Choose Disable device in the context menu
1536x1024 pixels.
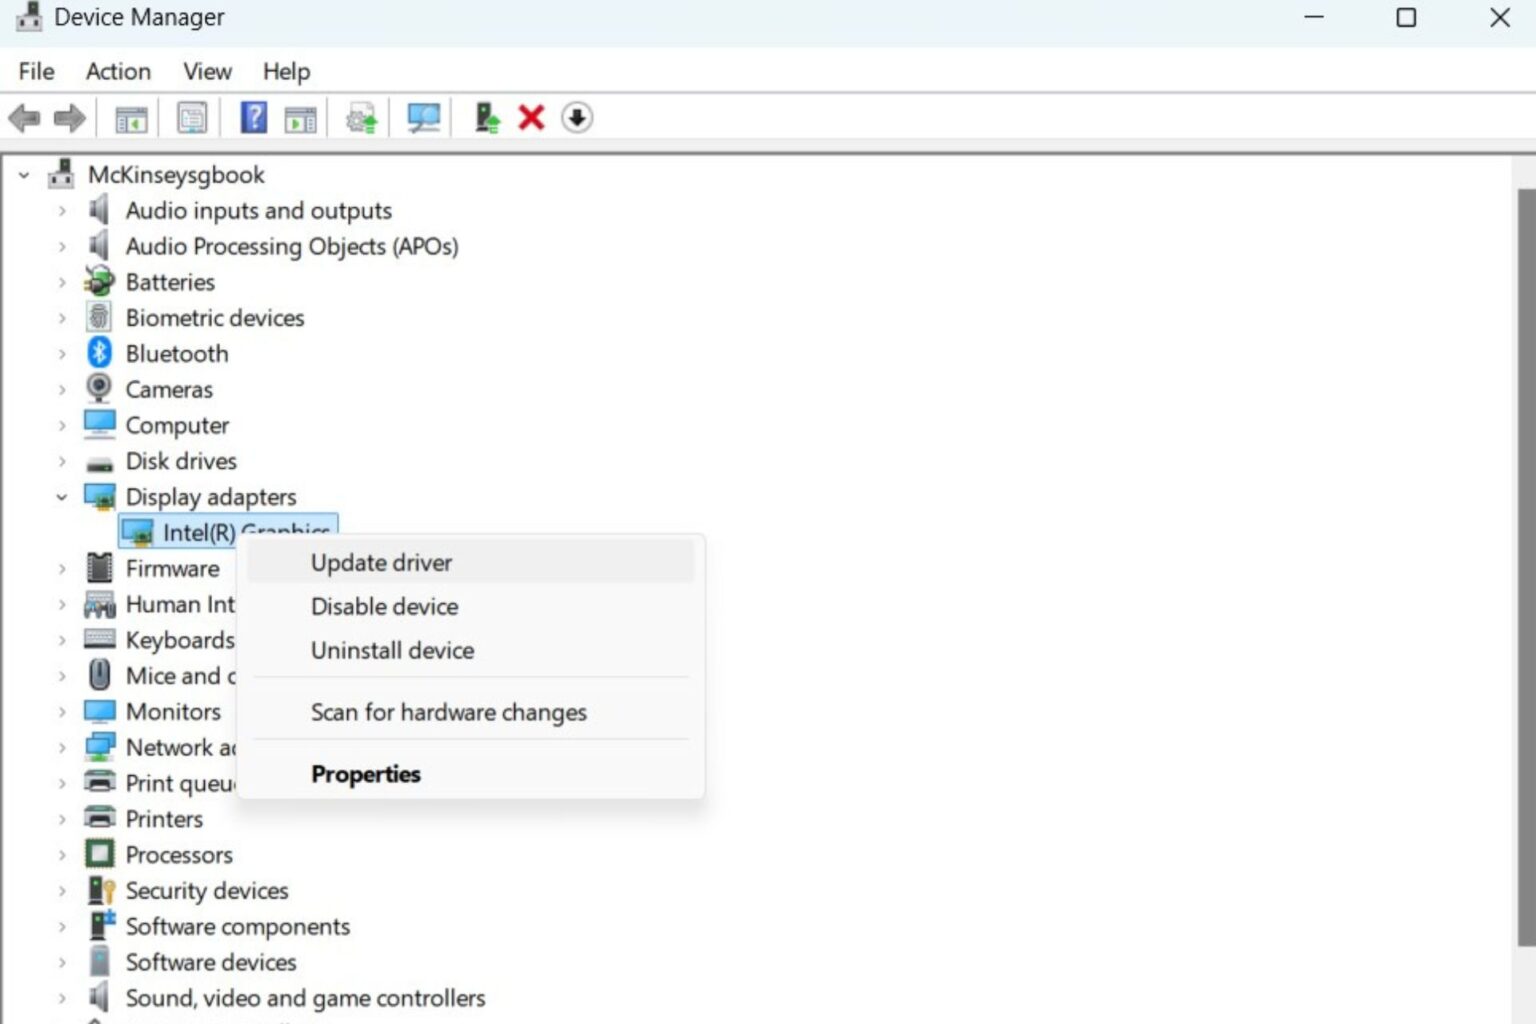[x=384, y=606]
